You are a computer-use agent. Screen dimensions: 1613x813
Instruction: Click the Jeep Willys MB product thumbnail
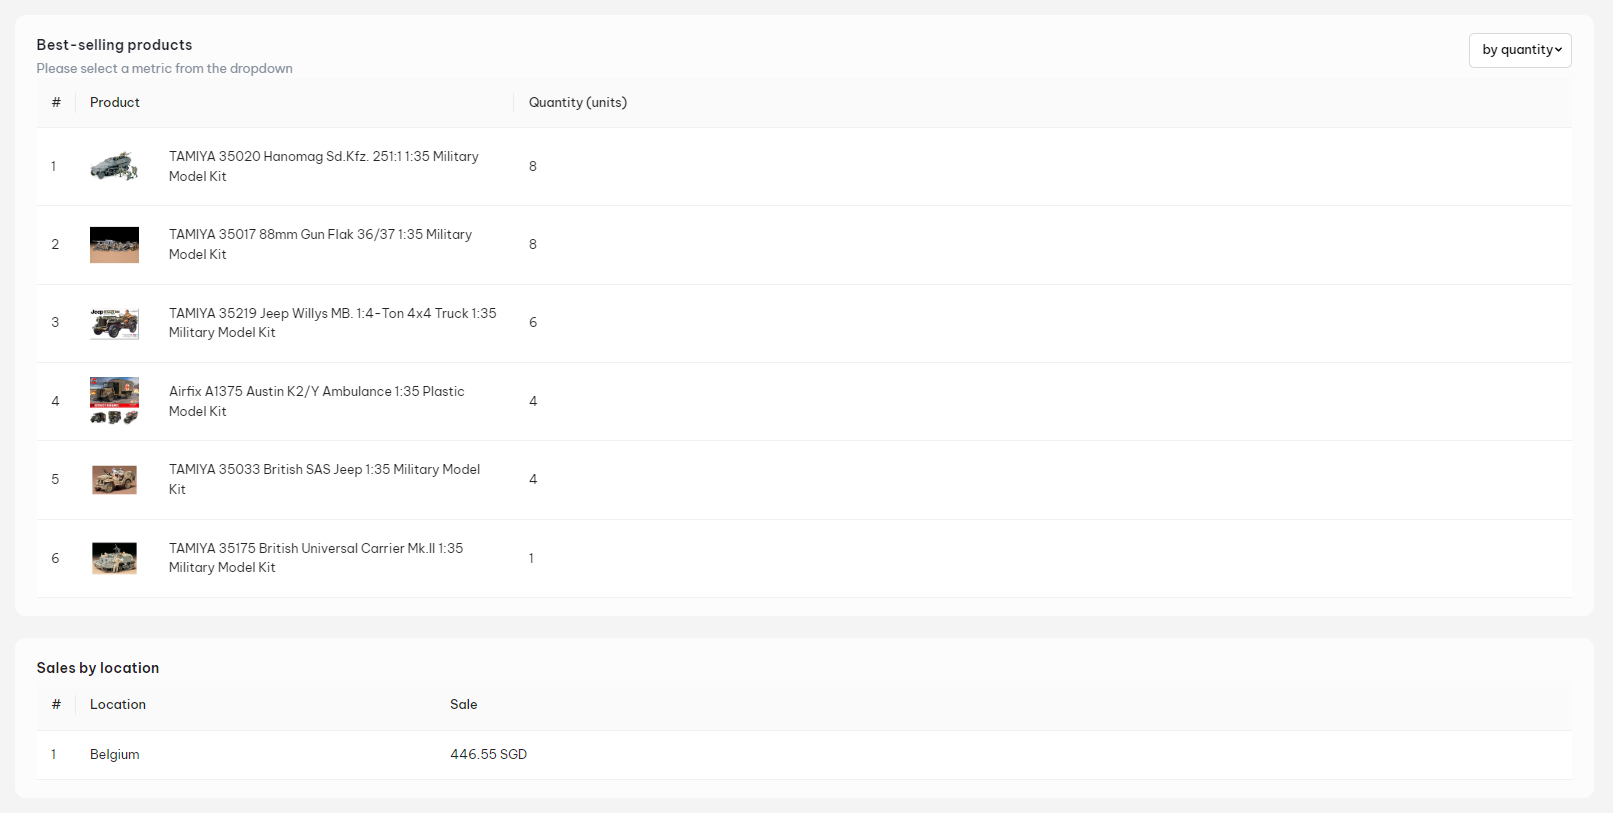[x=114, y=323]
